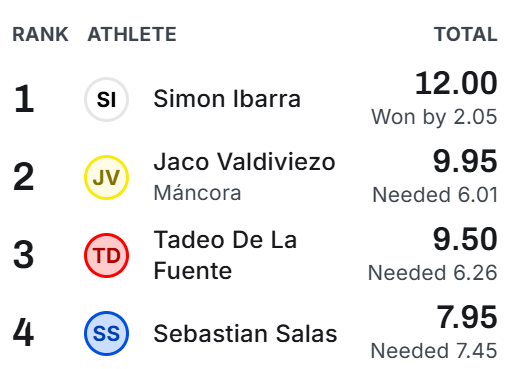
Task: Sort by the ATHLETE column header
Action: [x=132, y=34]
